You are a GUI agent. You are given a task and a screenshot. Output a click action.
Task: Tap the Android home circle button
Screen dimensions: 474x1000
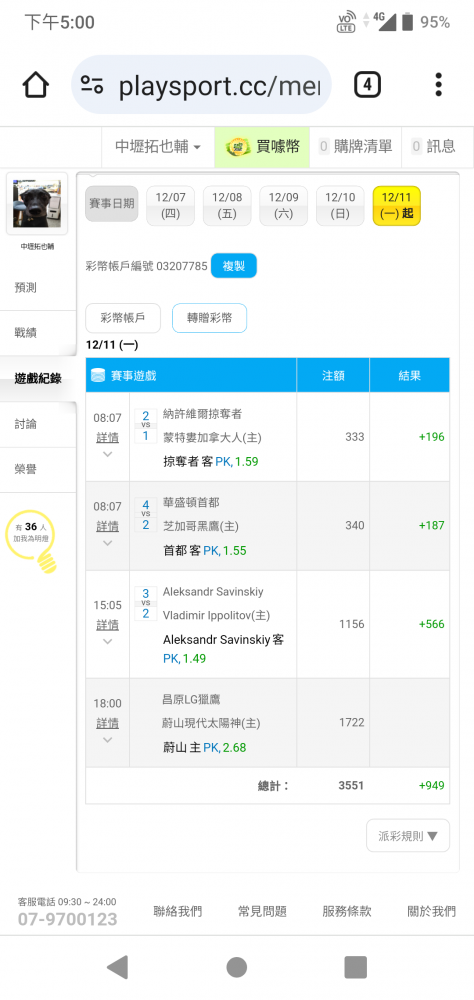237,967
